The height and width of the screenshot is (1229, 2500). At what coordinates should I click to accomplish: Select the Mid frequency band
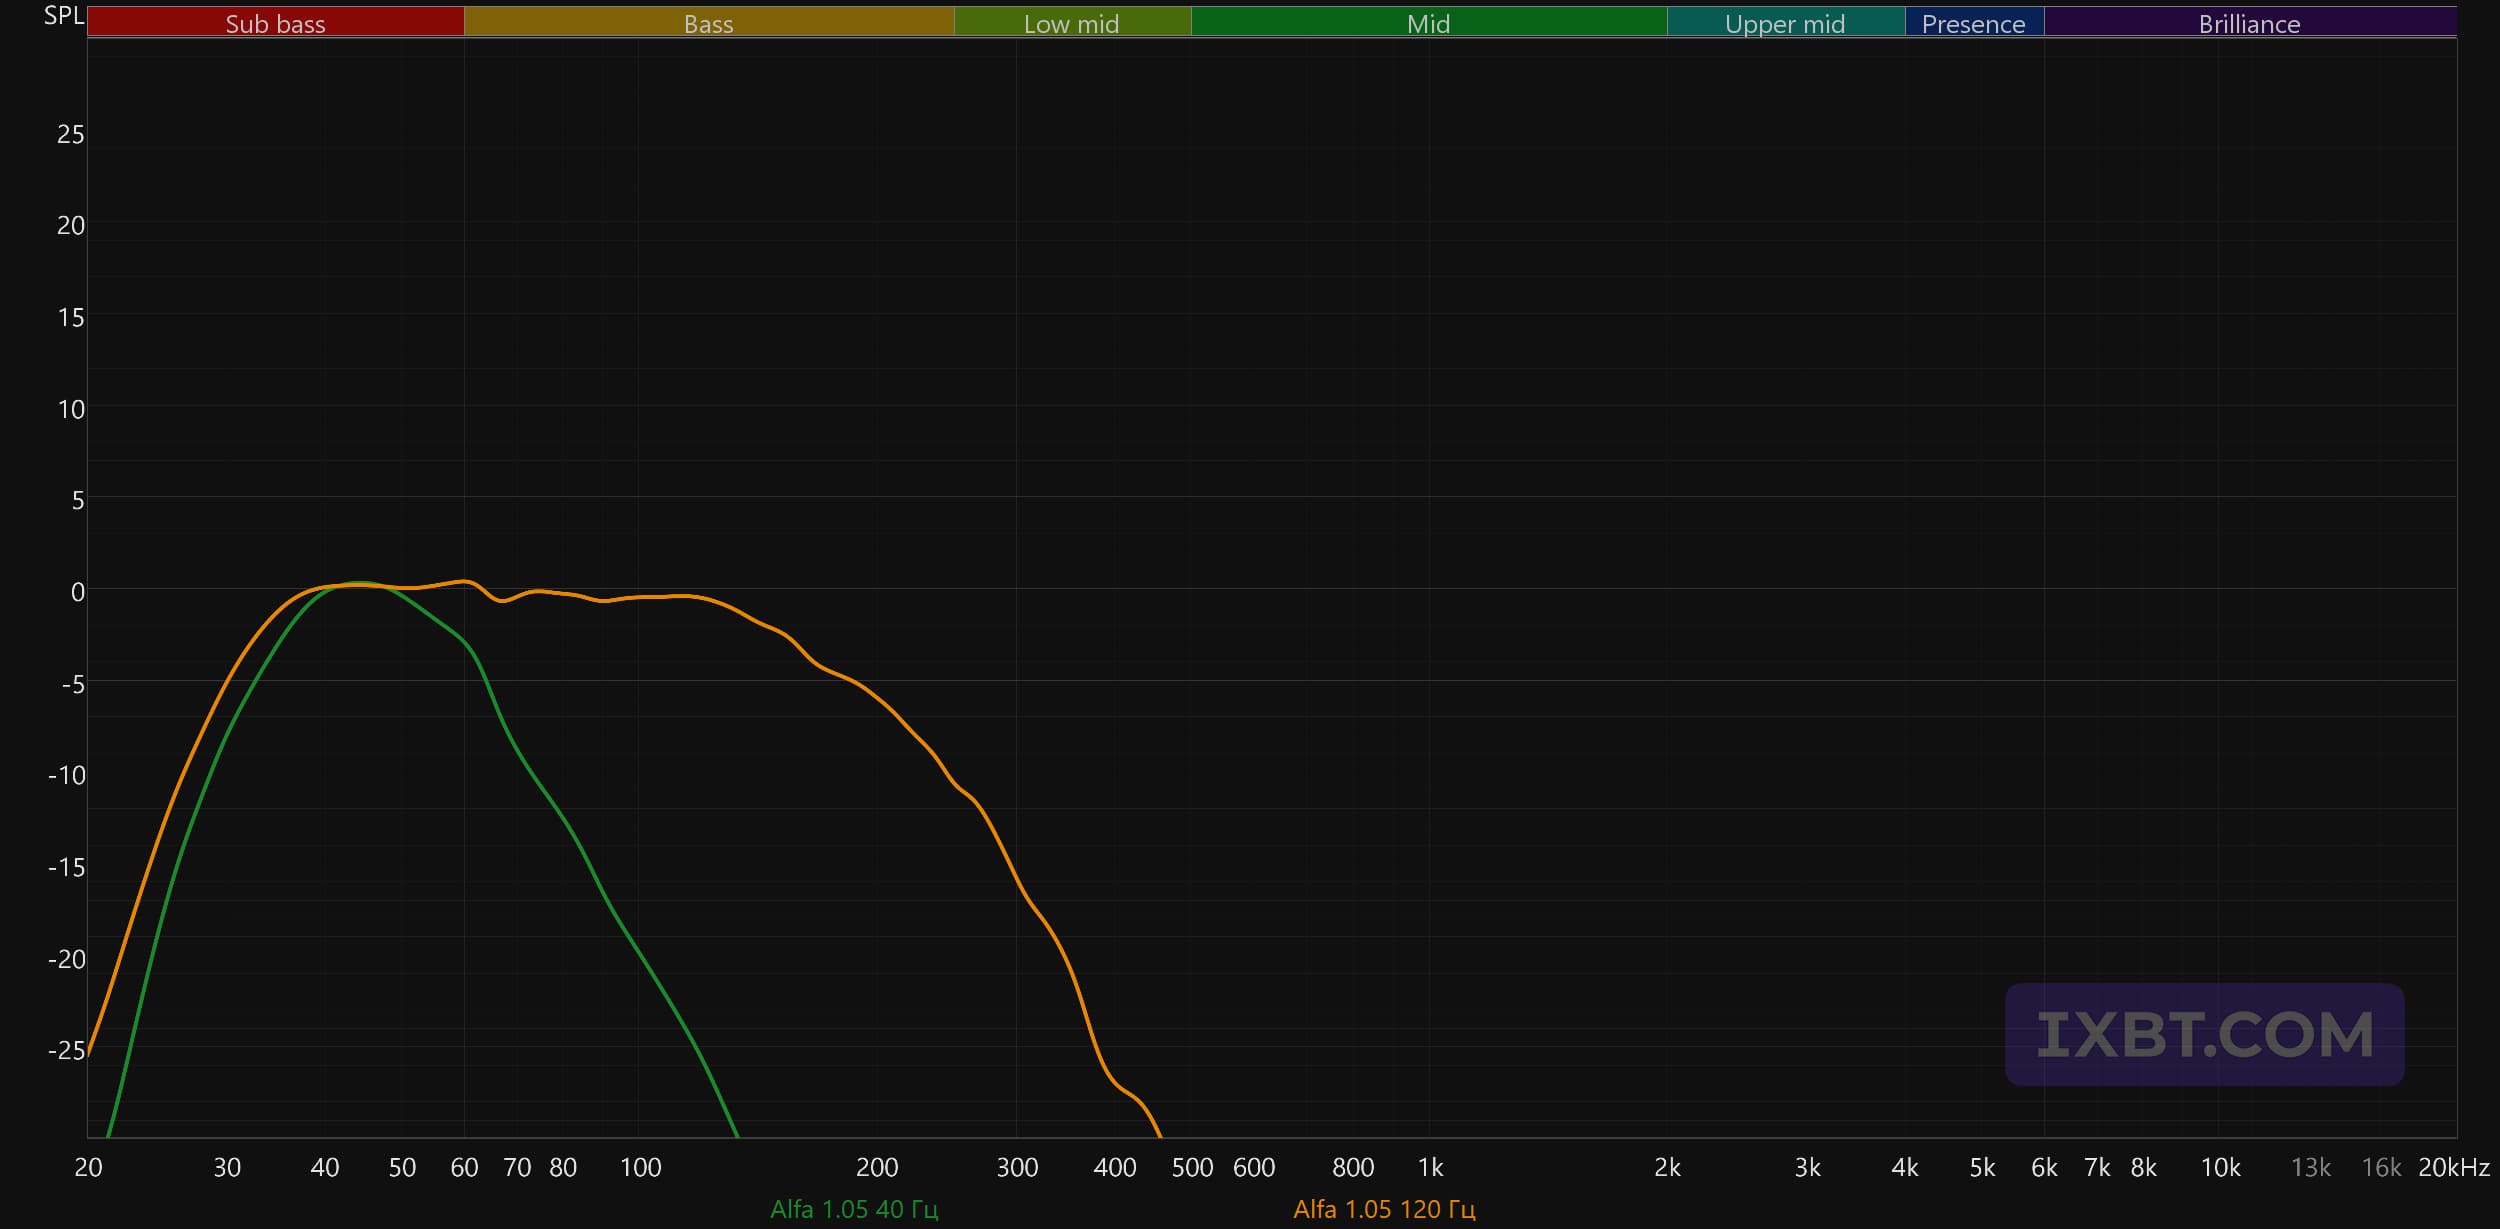tap(1428, 22)
